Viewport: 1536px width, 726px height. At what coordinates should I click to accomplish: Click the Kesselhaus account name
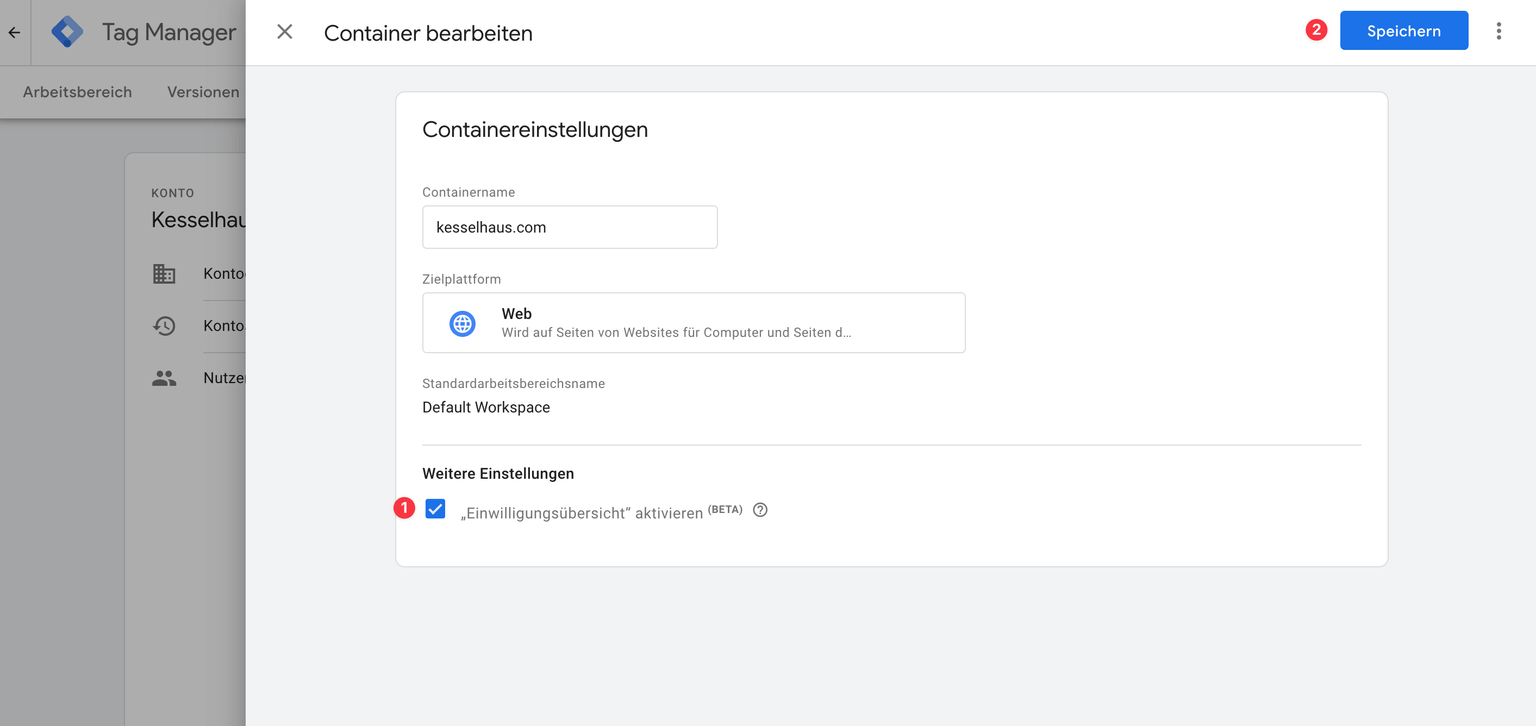tap(198, 220)
